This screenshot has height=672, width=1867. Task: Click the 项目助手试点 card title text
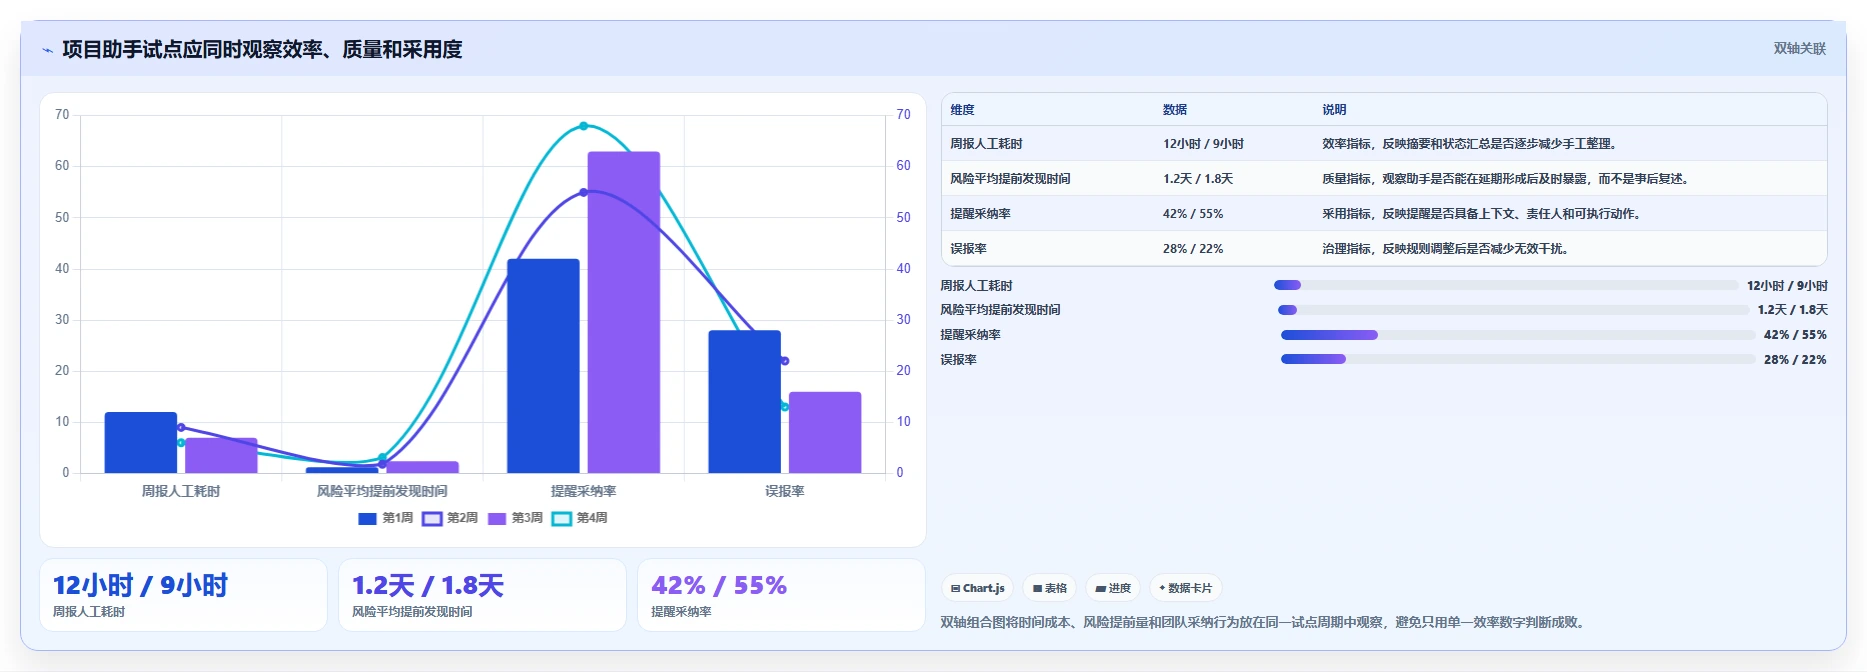coord(262,49)
